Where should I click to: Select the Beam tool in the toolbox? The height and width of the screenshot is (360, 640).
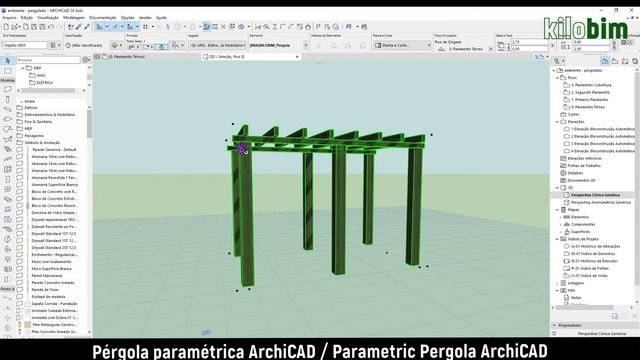(x=7, y=109)
